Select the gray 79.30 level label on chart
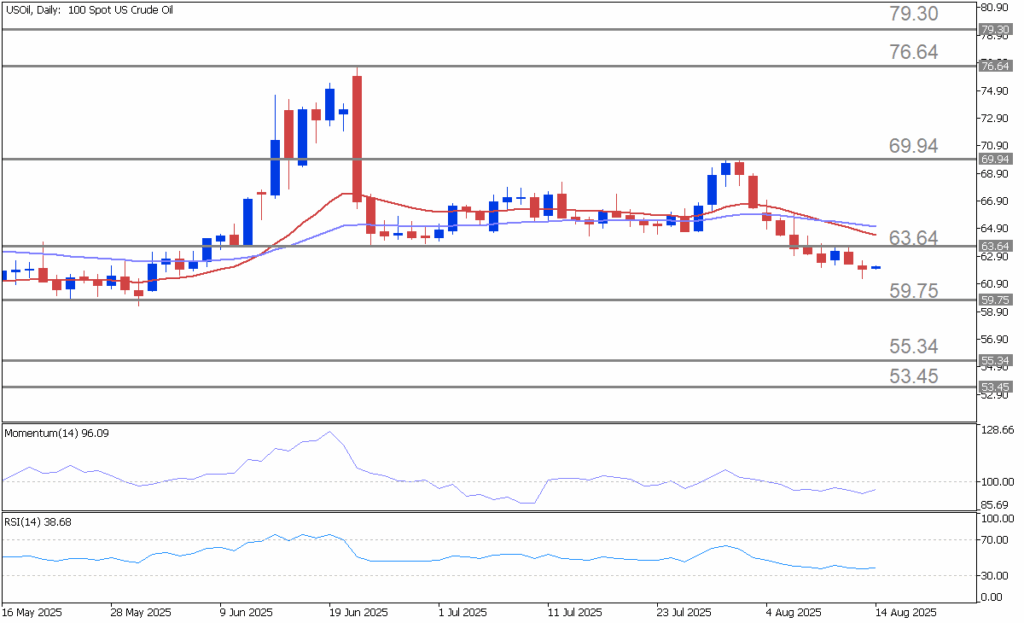The image size is (1024, 623). 913,14
